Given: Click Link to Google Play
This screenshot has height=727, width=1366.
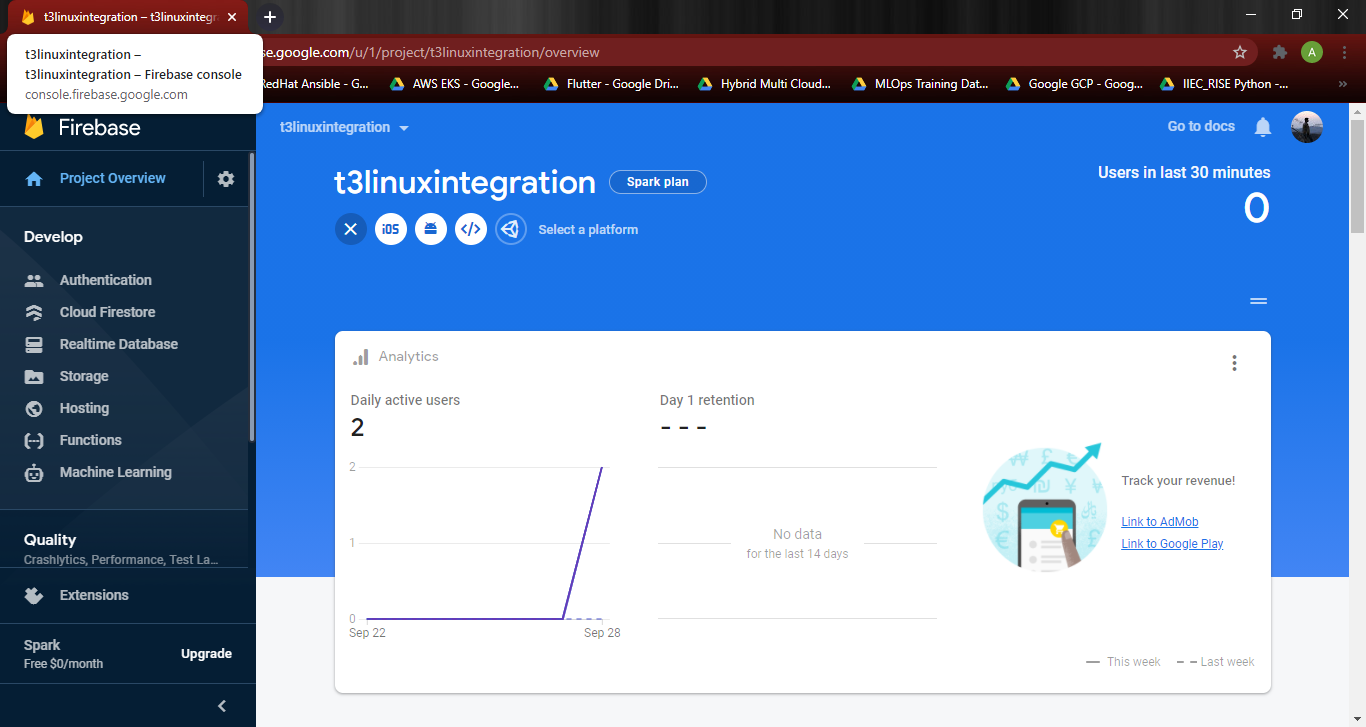Looking at the screenshot, I should pos(1172,544).
